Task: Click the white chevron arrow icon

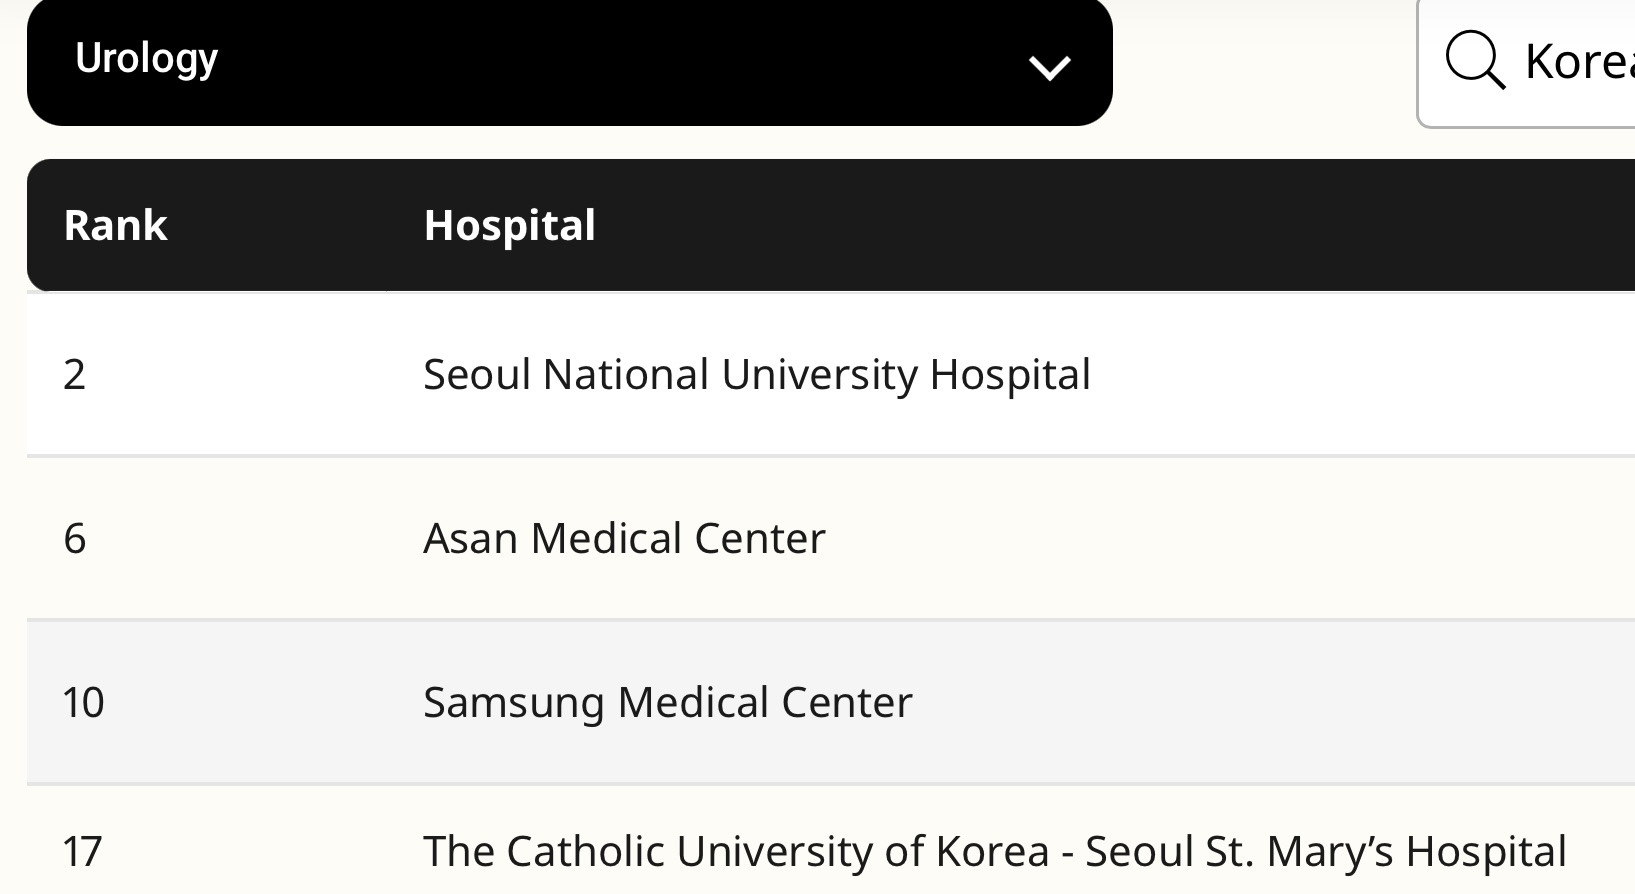Action: 1050,67
